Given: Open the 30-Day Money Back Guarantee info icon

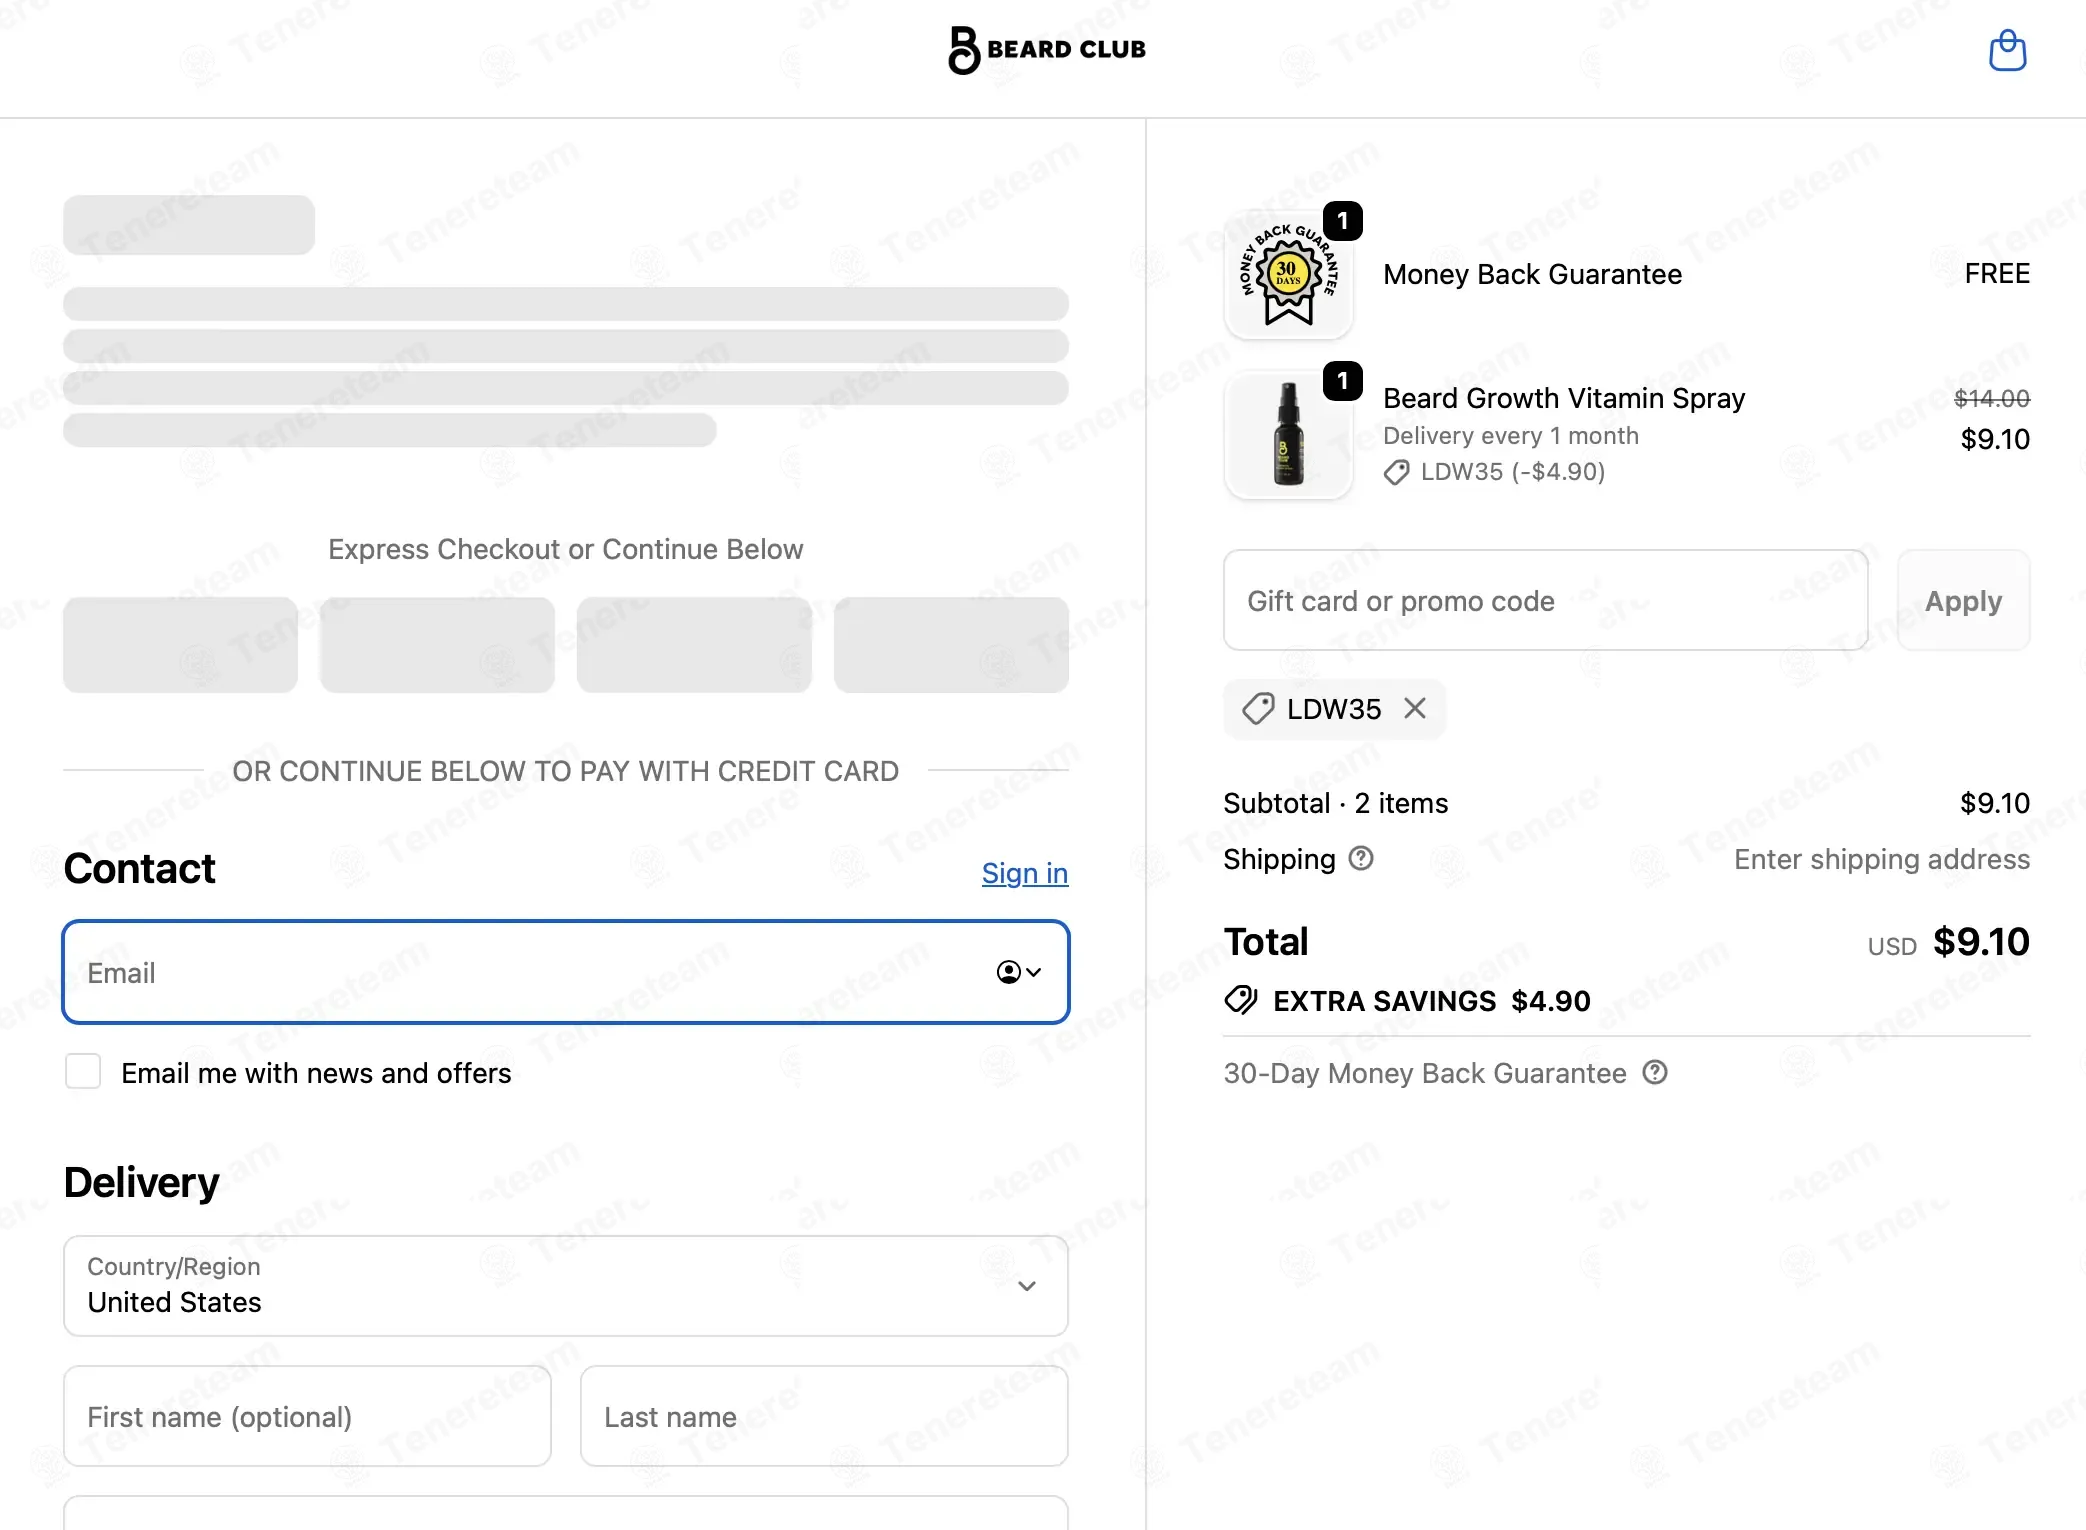Looking at the screenshot, I should 1655,1072.
